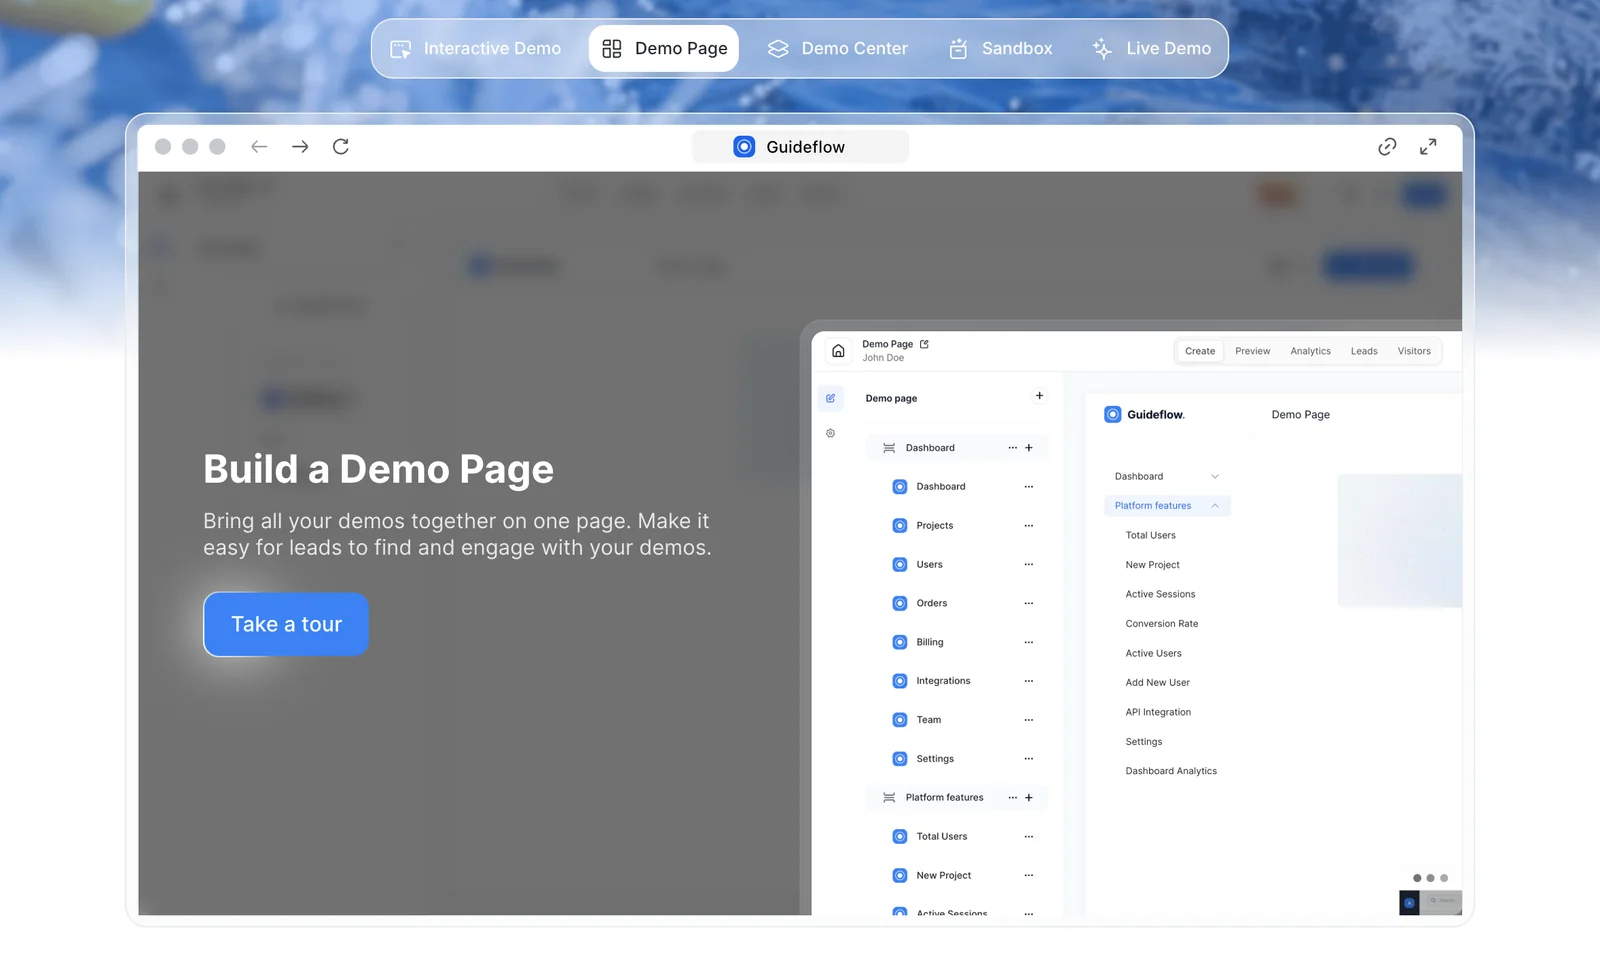Expand the Dashboard dropdown chevron in the preview
This screenshot has height=960, width=1600.
click(1215, 477)
